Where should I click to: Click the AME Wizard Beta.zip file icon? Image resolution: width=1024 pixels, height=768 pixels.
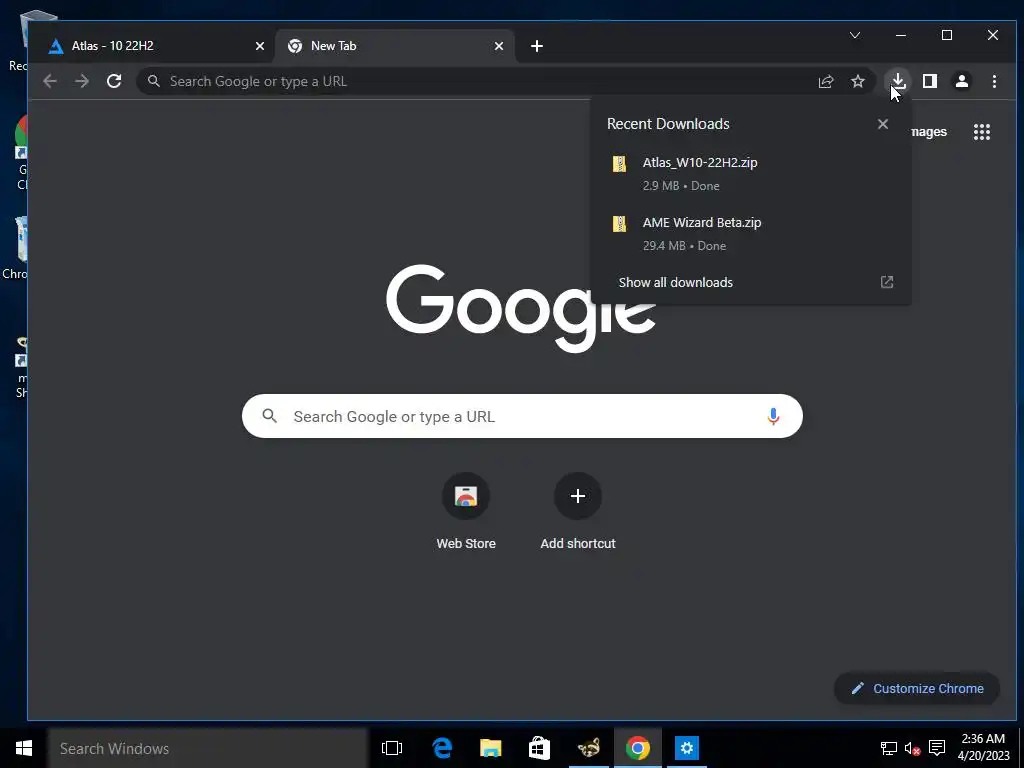coord(619,223)
